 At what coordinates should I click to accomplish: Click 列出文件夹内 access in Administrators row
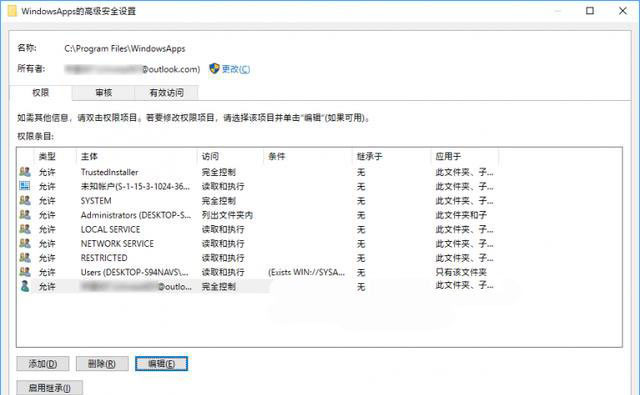[227, 215]
